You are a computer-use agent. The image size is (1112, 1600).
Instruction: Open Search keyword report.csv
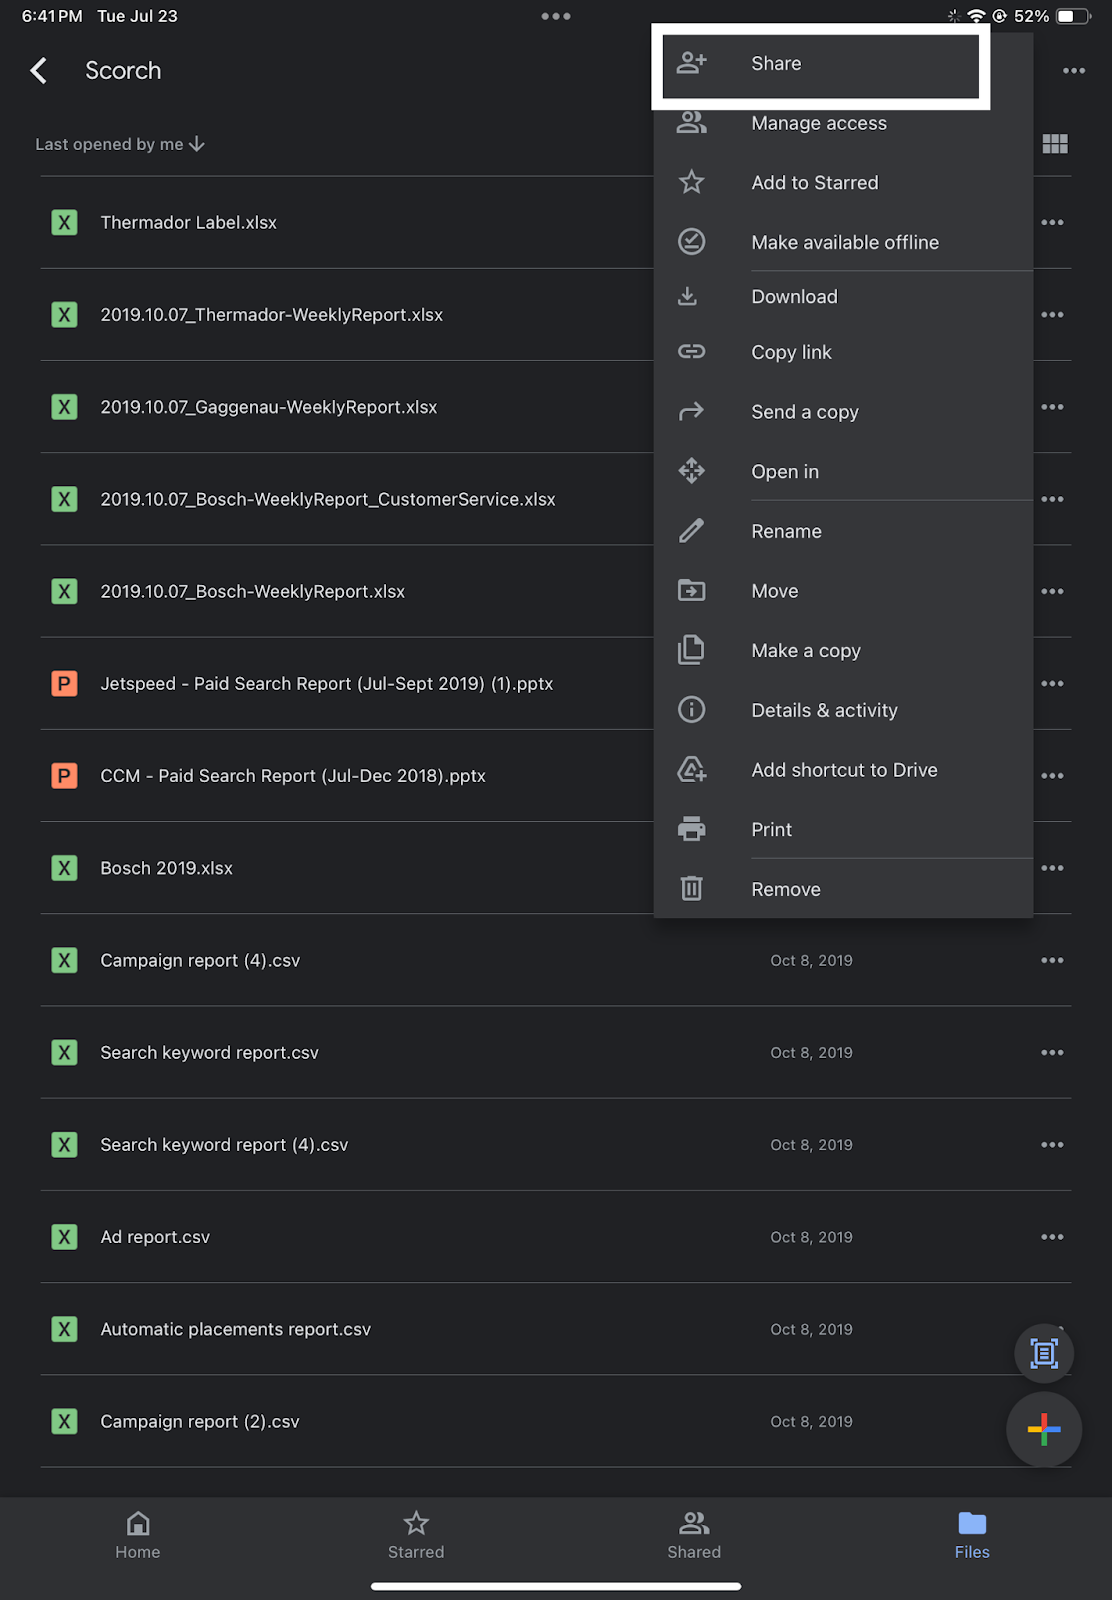tap(555, 1052)
